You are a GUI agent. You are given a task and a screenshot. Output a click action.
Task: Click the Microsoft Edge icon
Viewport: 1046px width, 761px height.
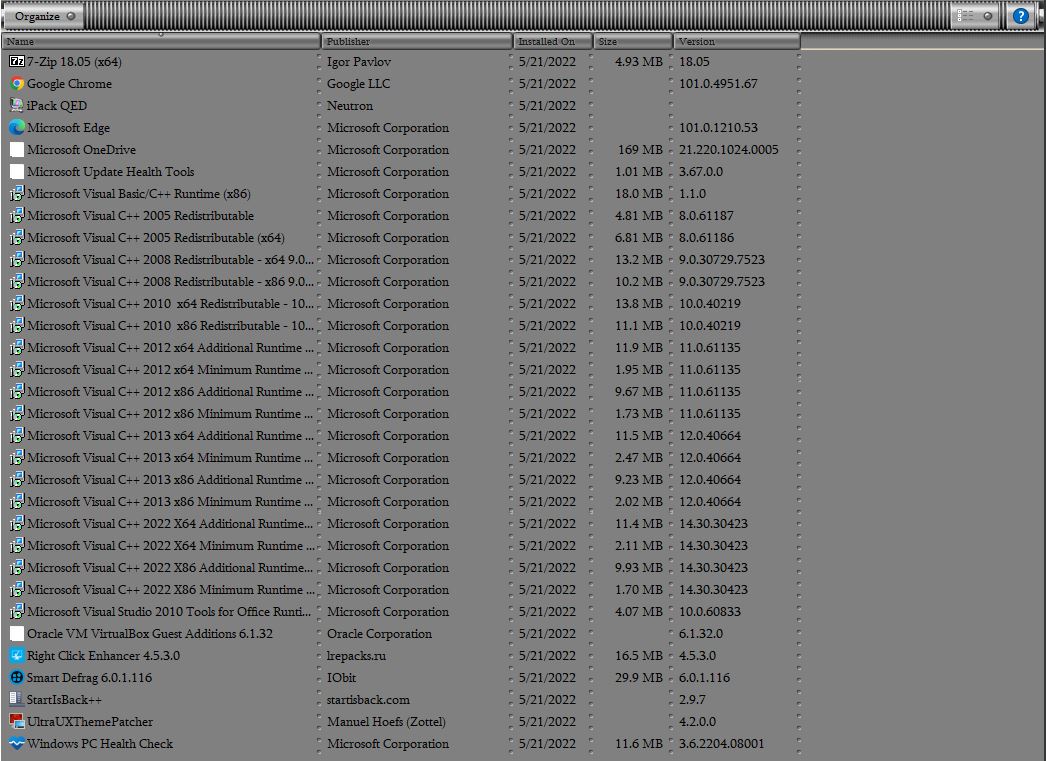[x=17, y=127]
